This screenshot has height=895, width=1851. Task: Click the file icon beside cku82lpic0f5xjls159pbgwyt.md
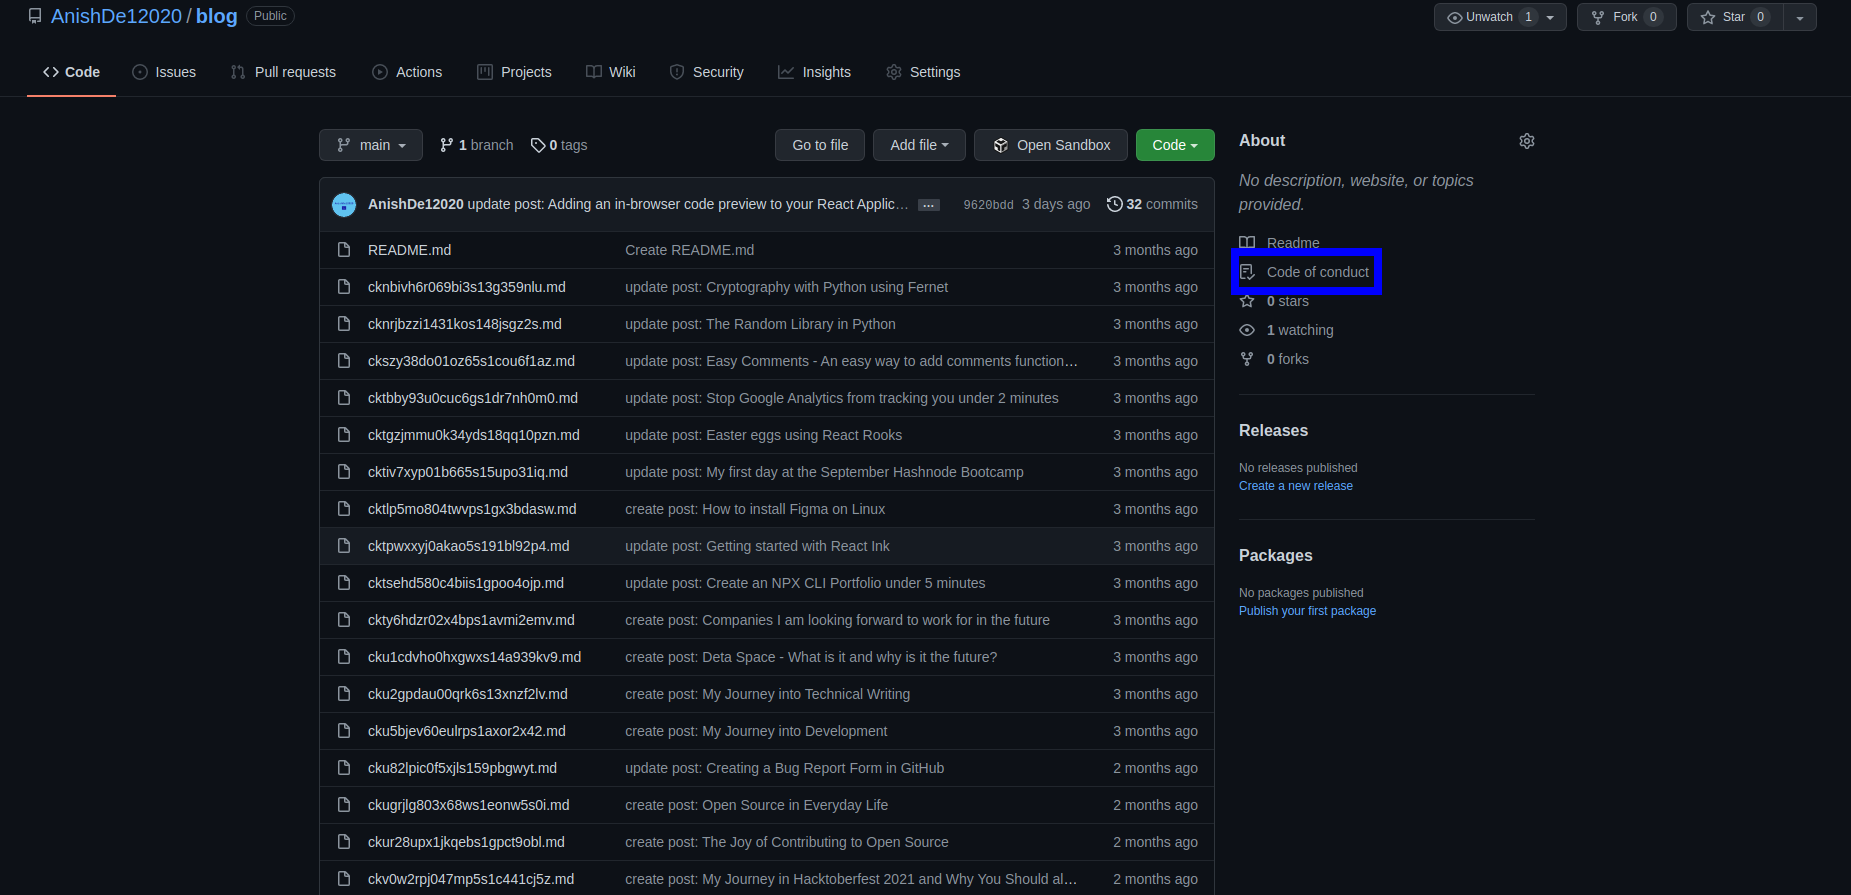click(344, 768)
